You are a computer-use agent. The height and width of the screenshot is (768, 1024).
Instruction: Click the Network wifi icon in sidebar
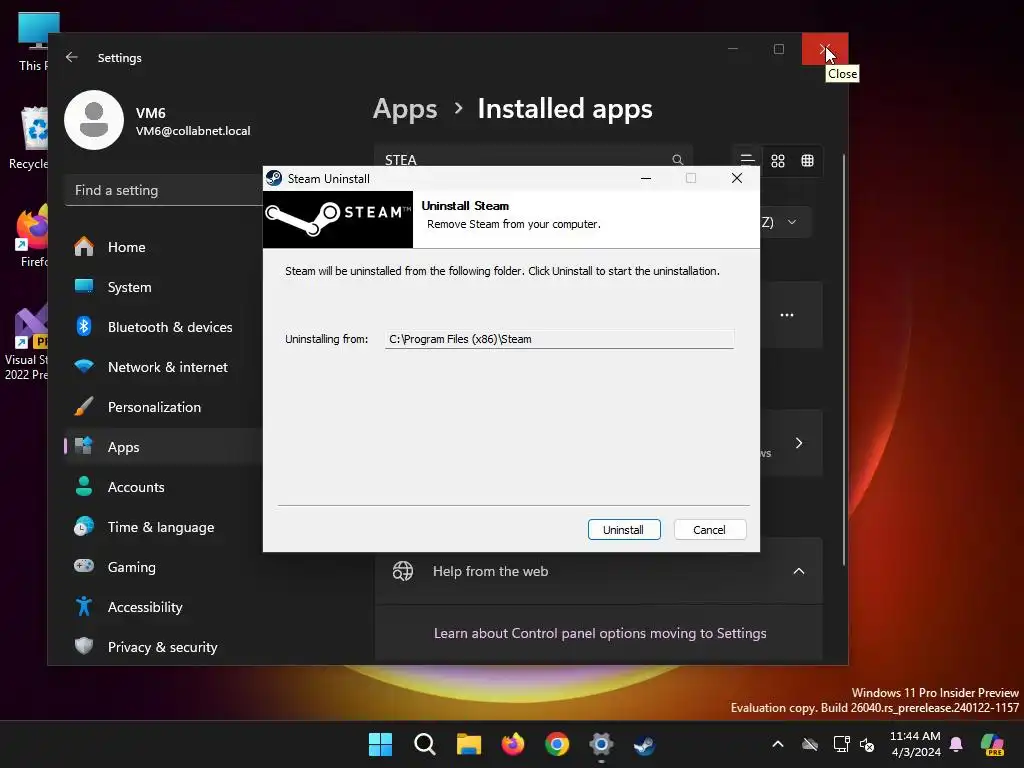pos(84,366)
